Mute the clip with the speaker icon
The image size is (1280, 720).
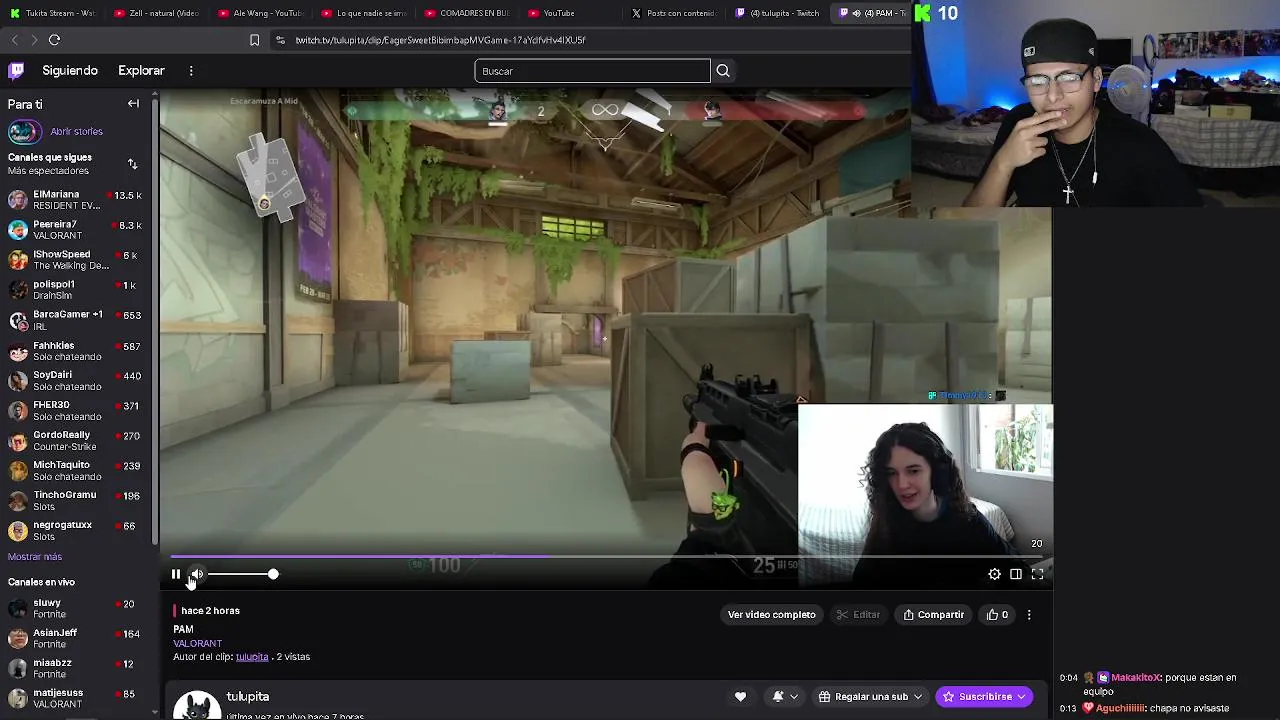197,574
